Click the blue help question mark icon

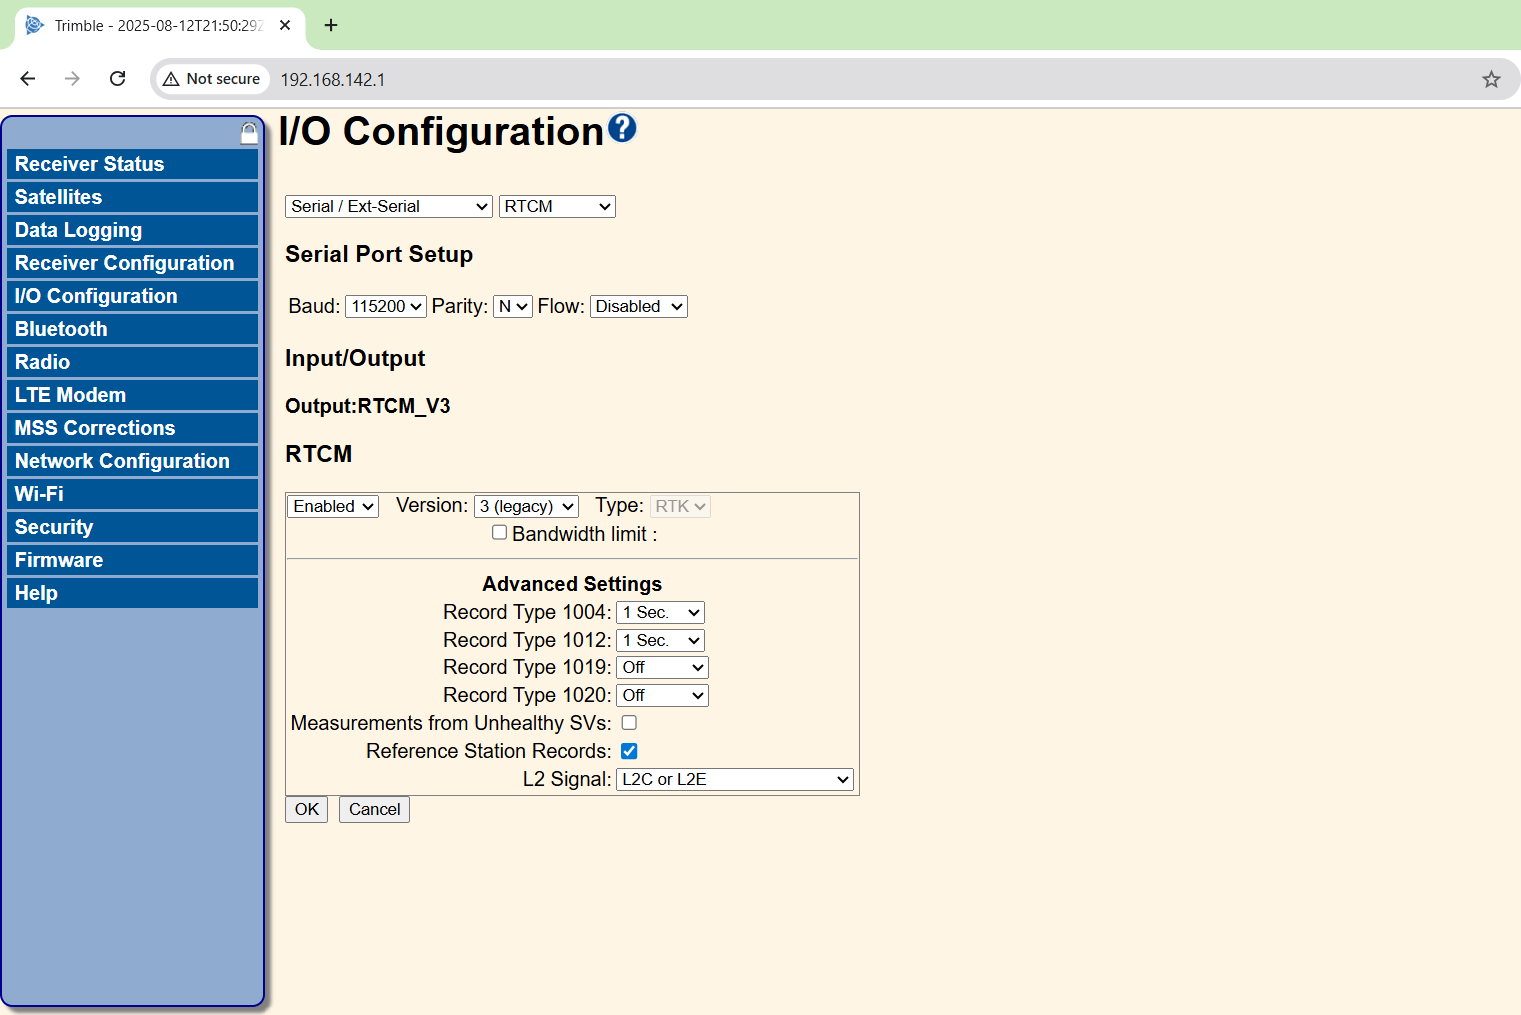coord(622,128)
